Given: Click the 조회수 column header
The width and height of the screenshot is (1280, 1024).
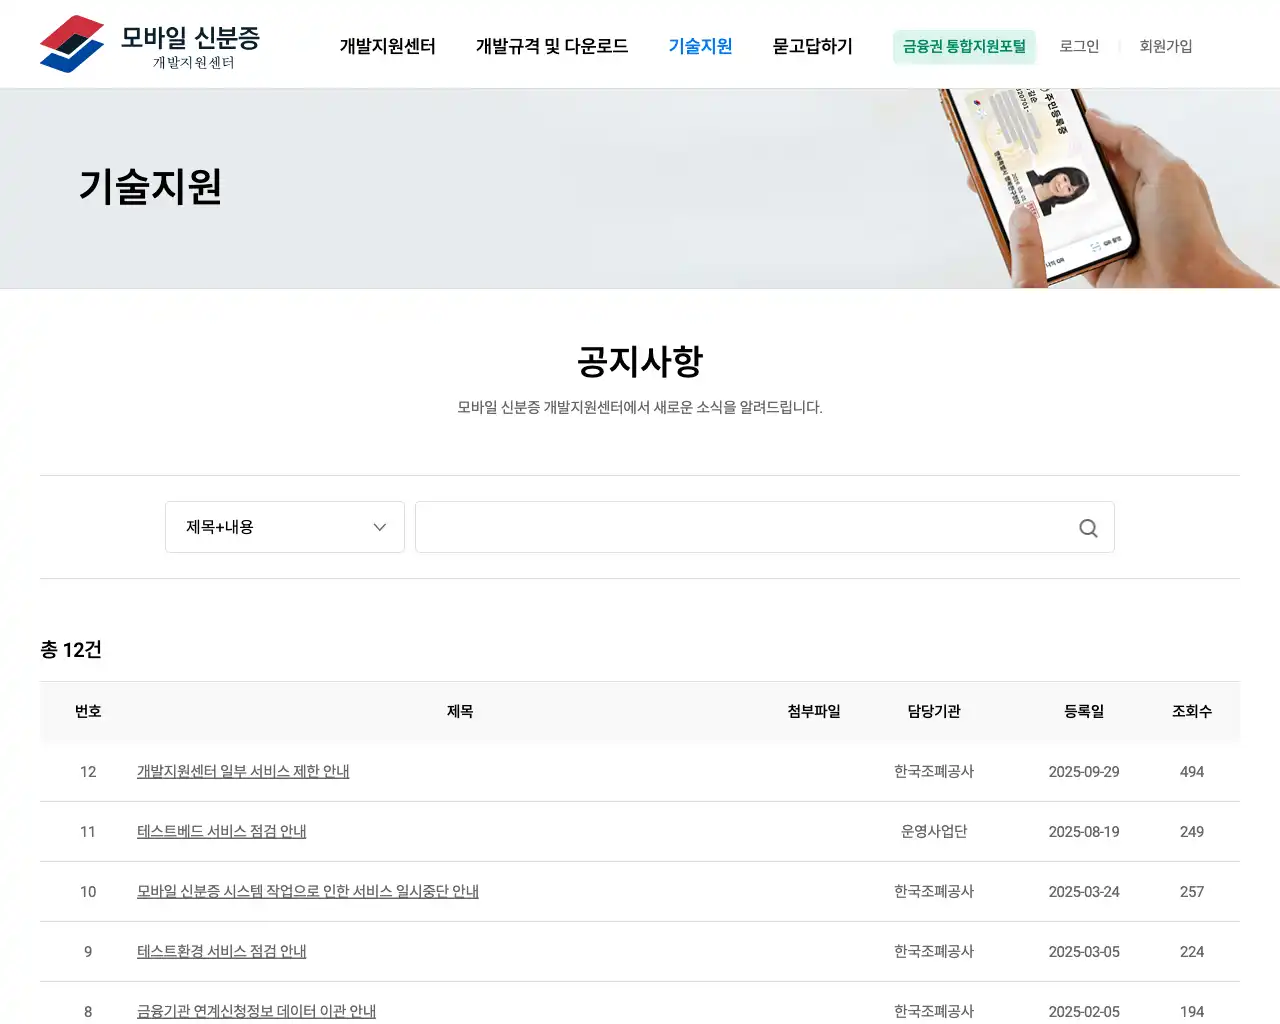Looking at the screenshot, I should pyautogui.click(x=1191, y=711).
